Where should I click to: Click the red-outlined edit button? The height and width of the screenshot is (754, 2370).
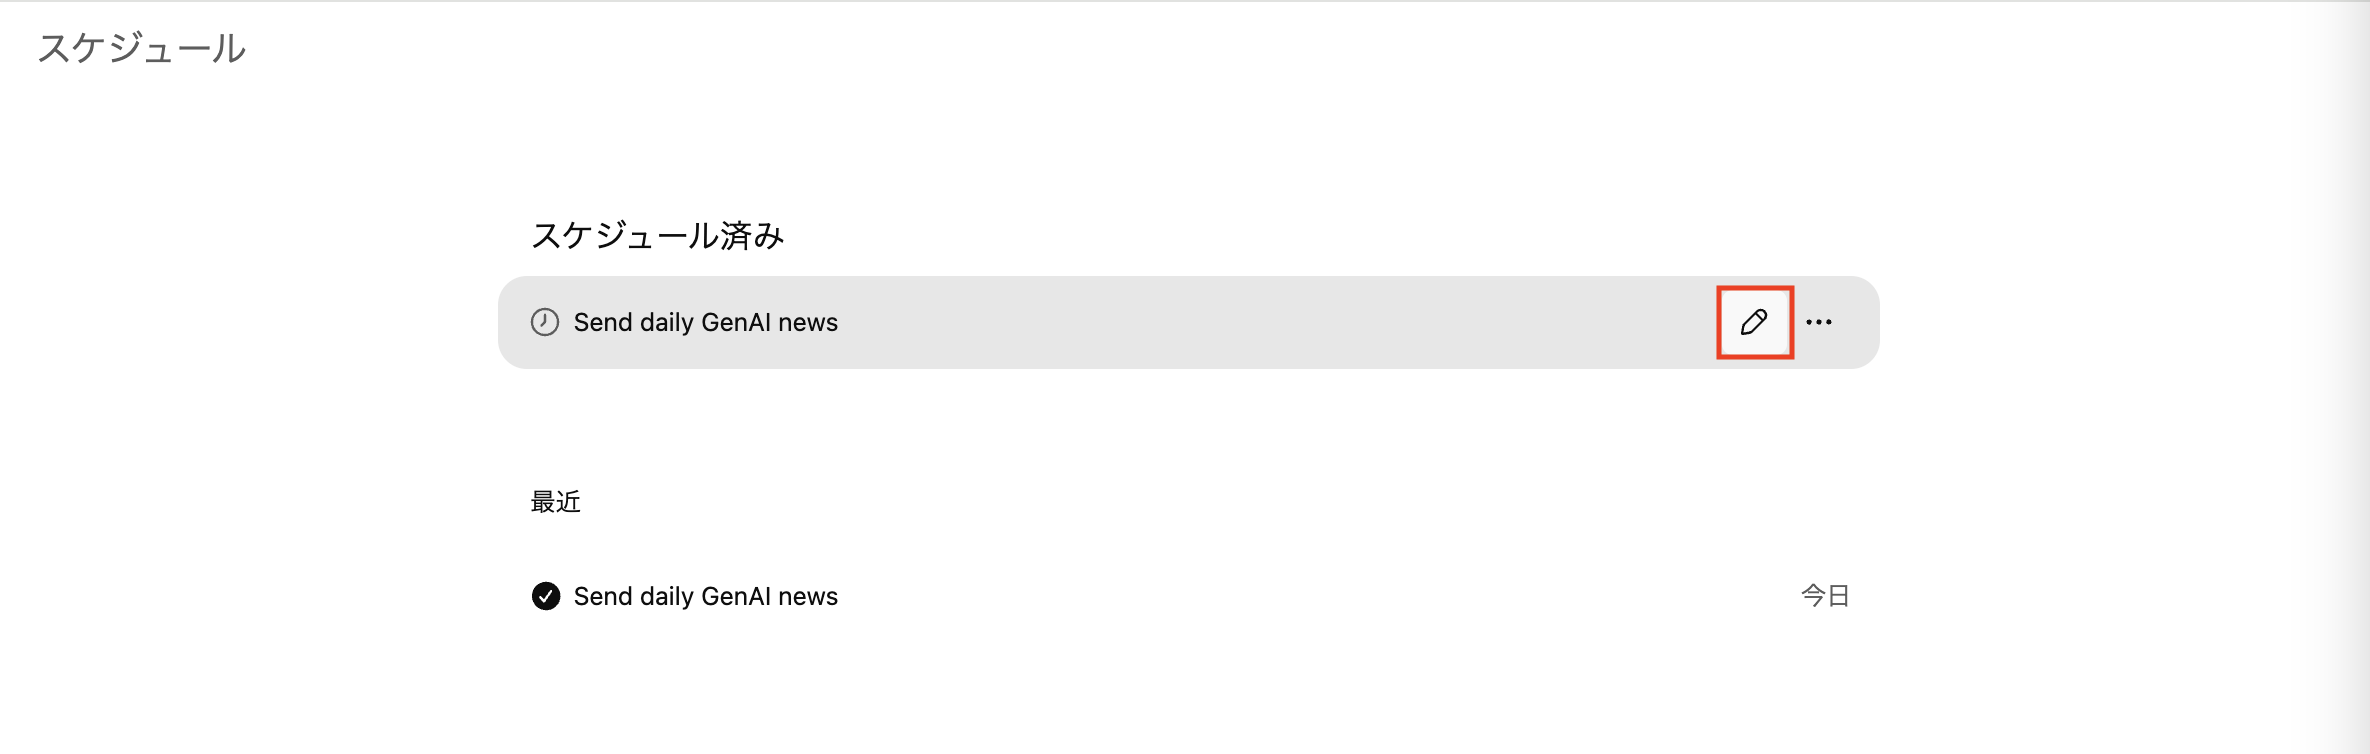tap(1754, 322)
